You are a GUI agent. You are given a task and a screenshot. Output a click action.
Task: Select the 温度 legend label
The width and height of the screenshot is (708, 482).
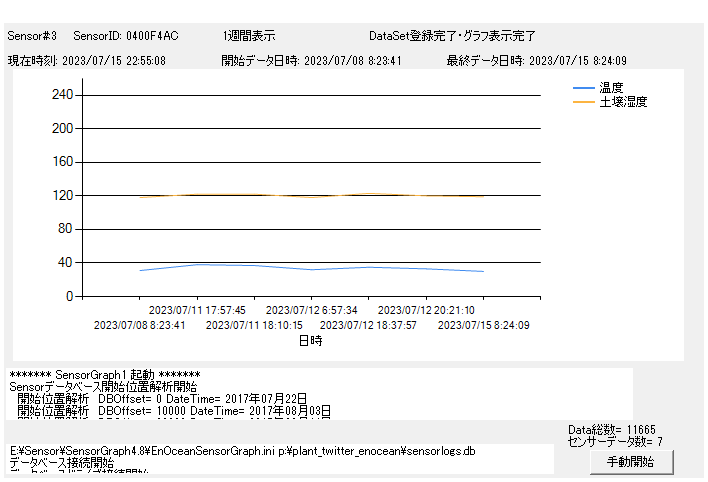pos(612,88)
